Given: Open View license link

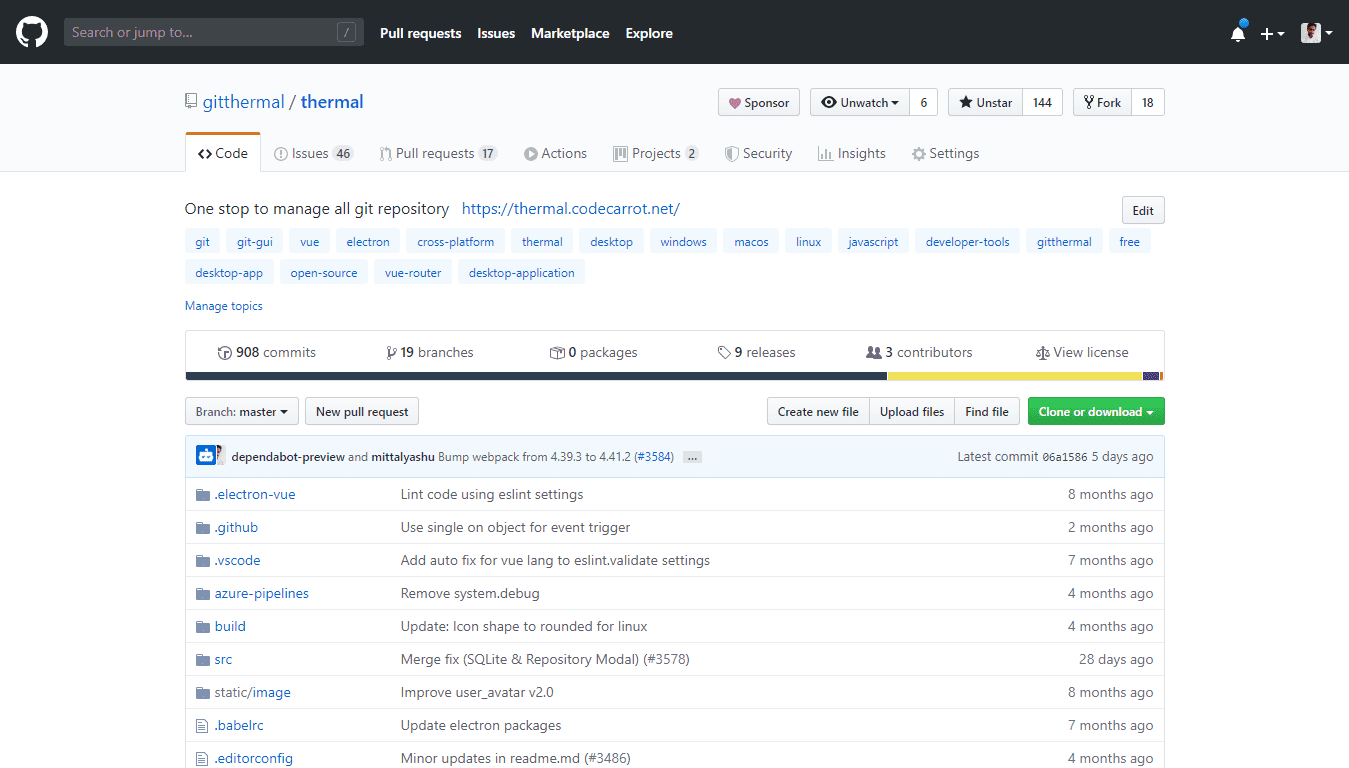Looking at the screenshot, I should (x=1082, y=352).
